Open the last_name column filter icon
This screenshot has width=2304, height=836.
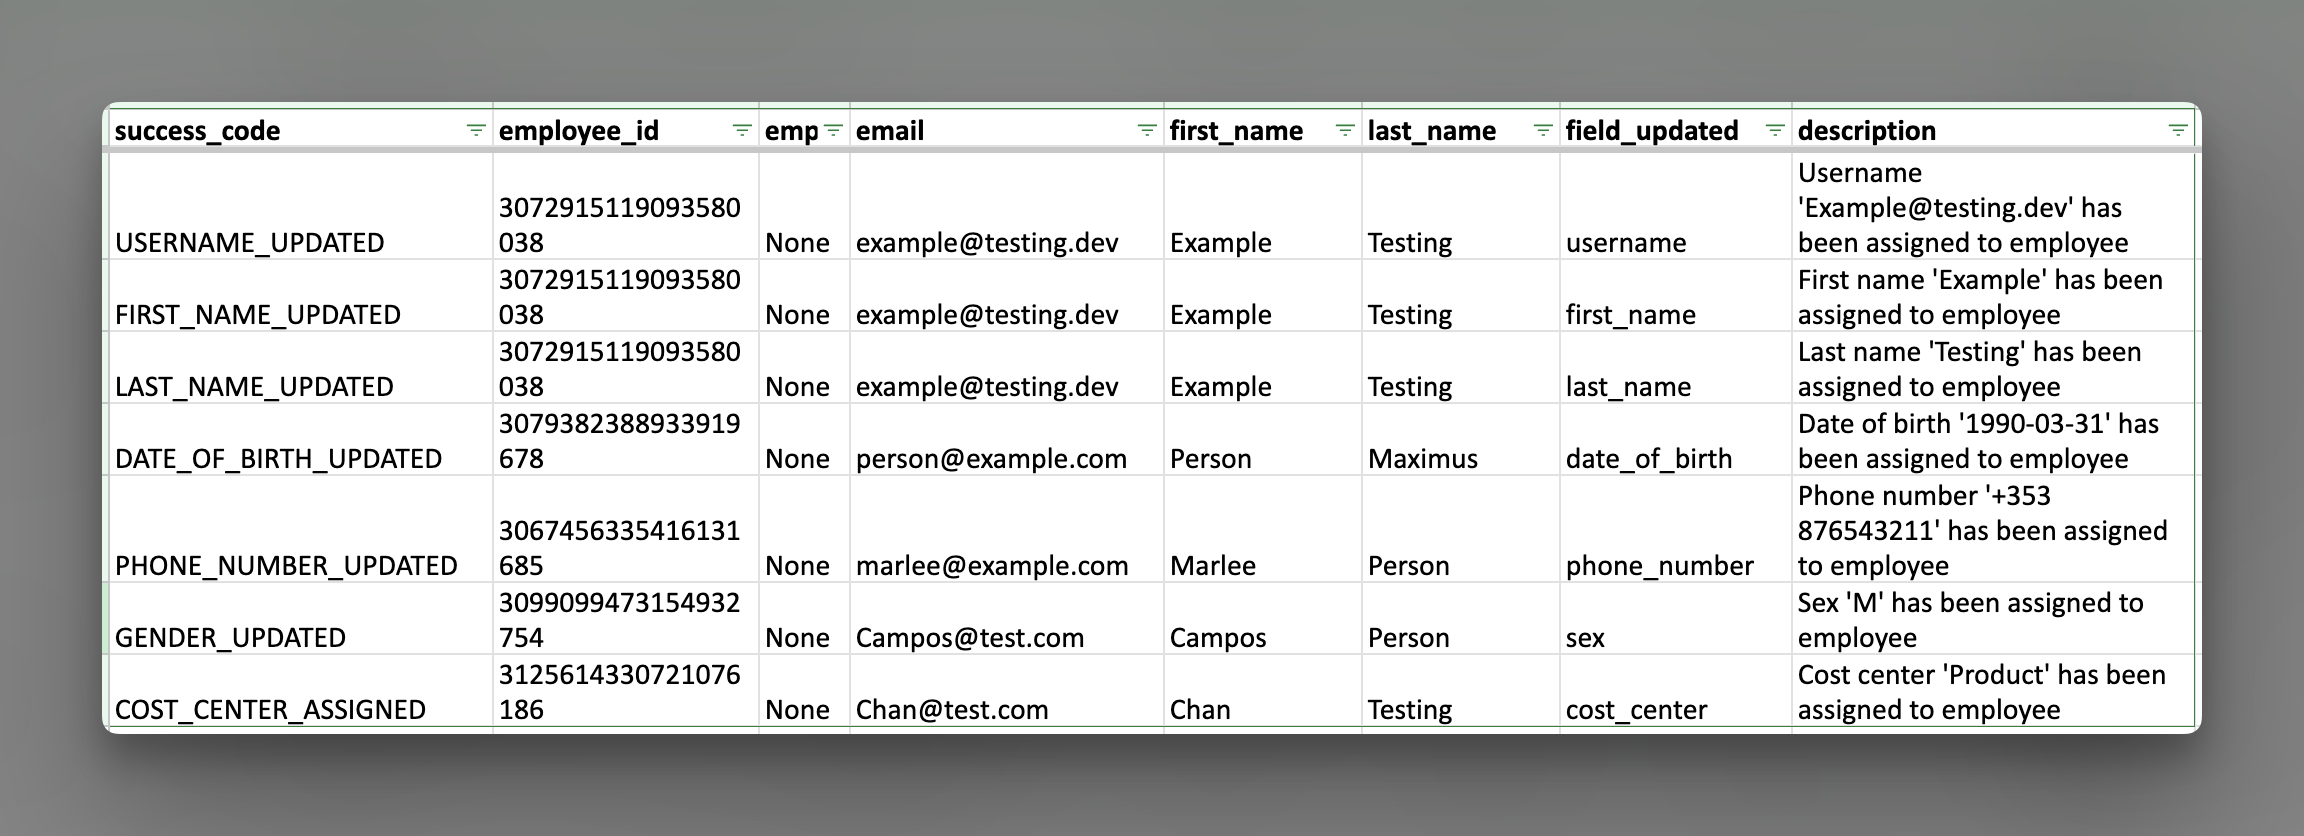pos(1543,131)
